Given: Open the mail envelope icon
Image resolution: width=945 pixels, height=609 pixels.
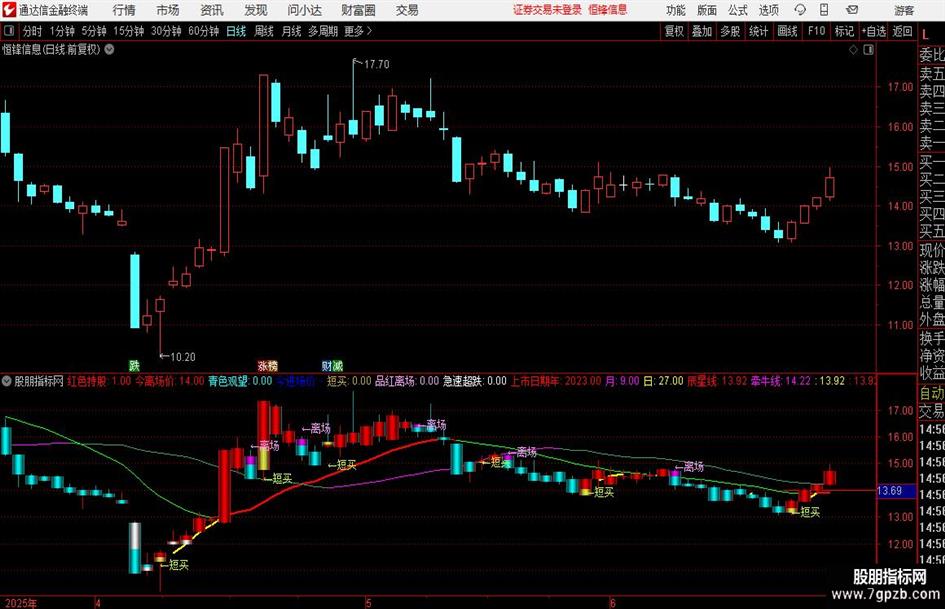Looking at the screenshot, I should [852, 10].
